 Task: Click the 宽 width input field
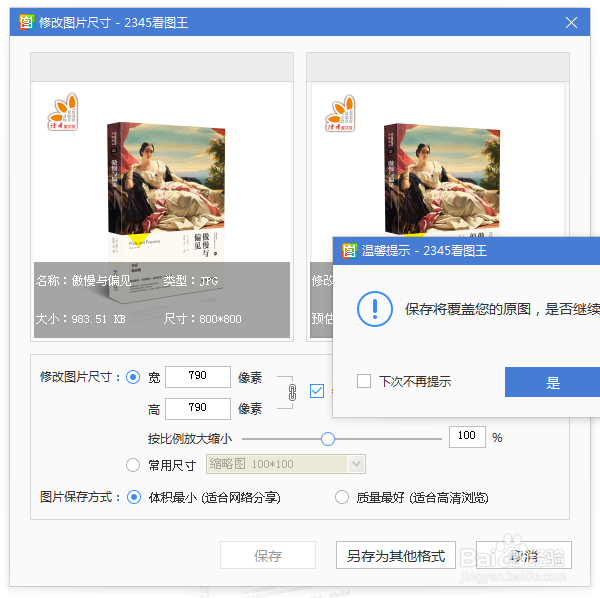point(198,377)
